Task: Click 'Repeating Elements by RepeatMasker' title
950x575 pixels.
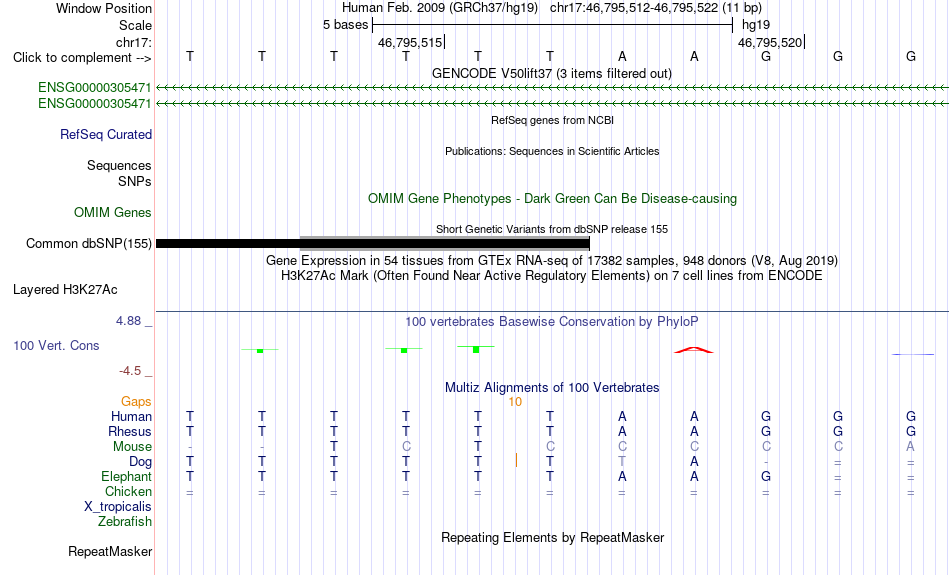Action: (552, 537)
